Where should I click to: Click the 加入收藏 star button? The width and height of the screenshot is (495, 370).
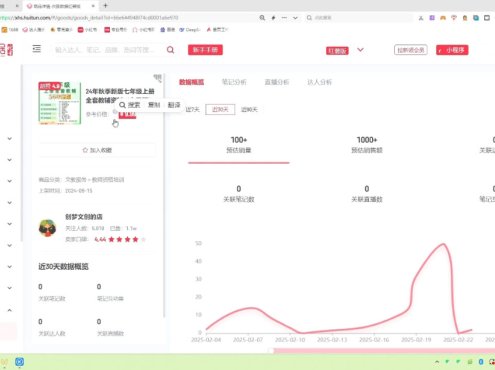pyautogui.click(x=97, y=150)
